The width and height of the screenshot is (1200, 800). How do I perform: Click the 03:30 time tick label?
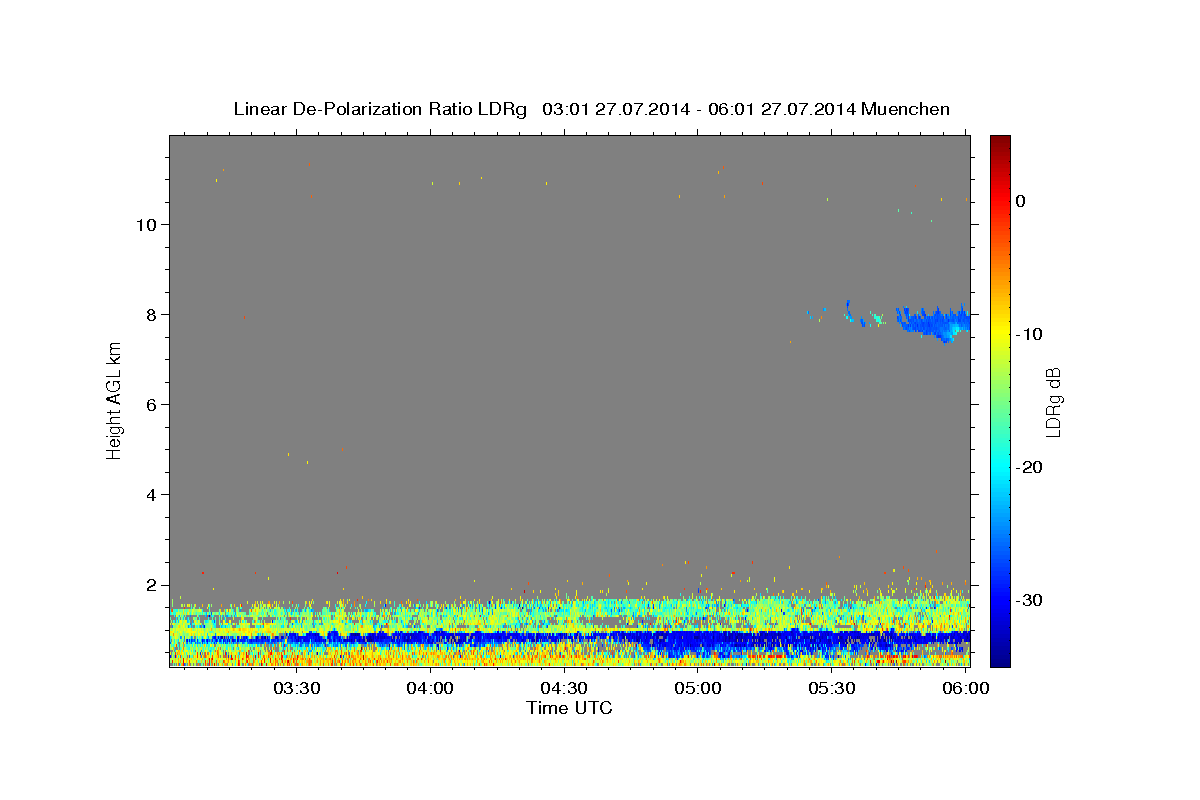click(x=297, y=688)
